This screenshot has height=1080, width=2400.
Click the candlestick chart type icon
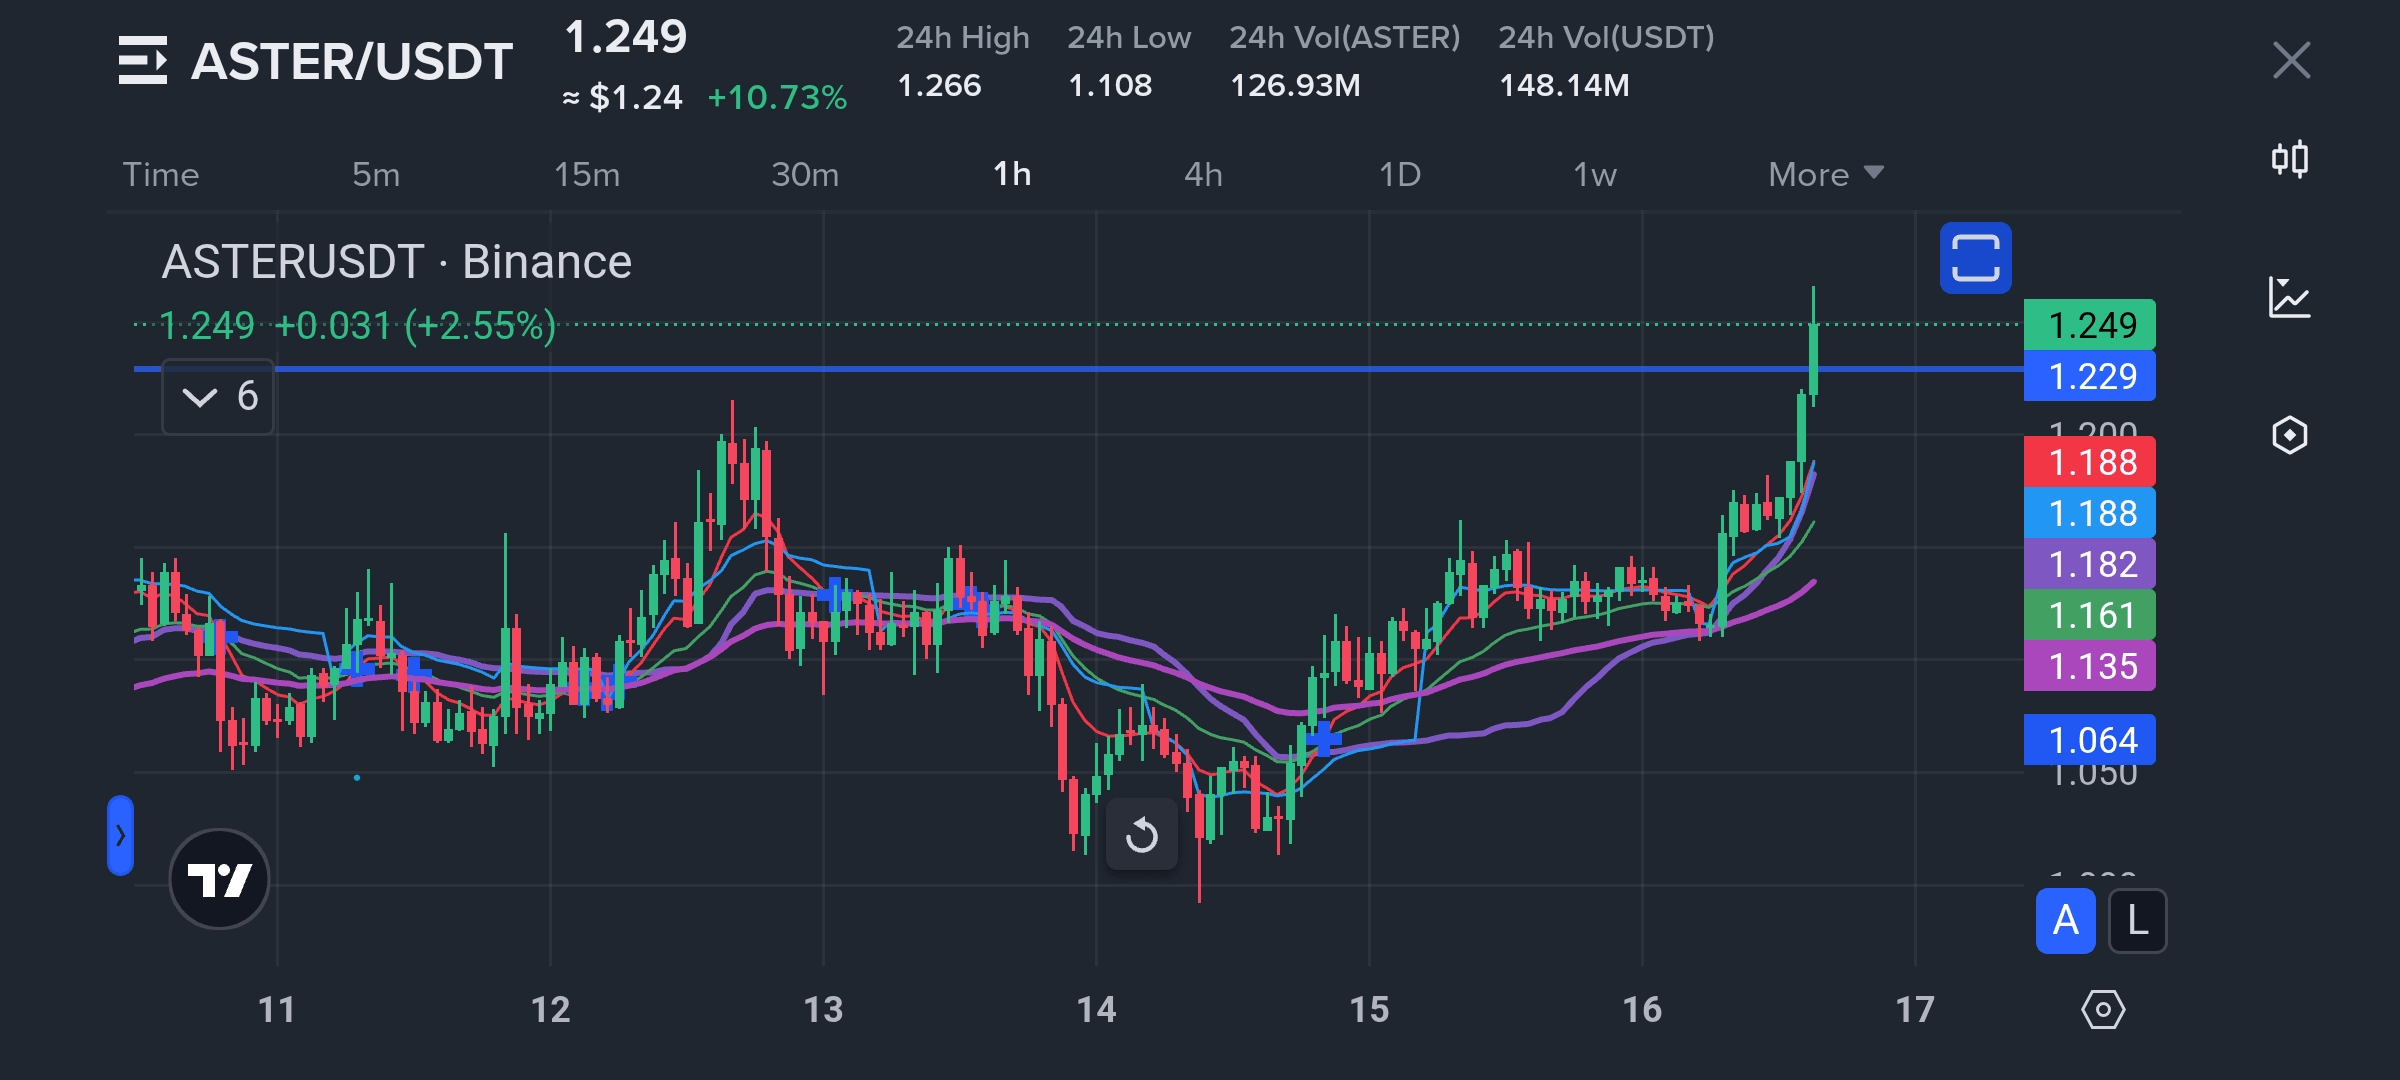coord(2289,159)
